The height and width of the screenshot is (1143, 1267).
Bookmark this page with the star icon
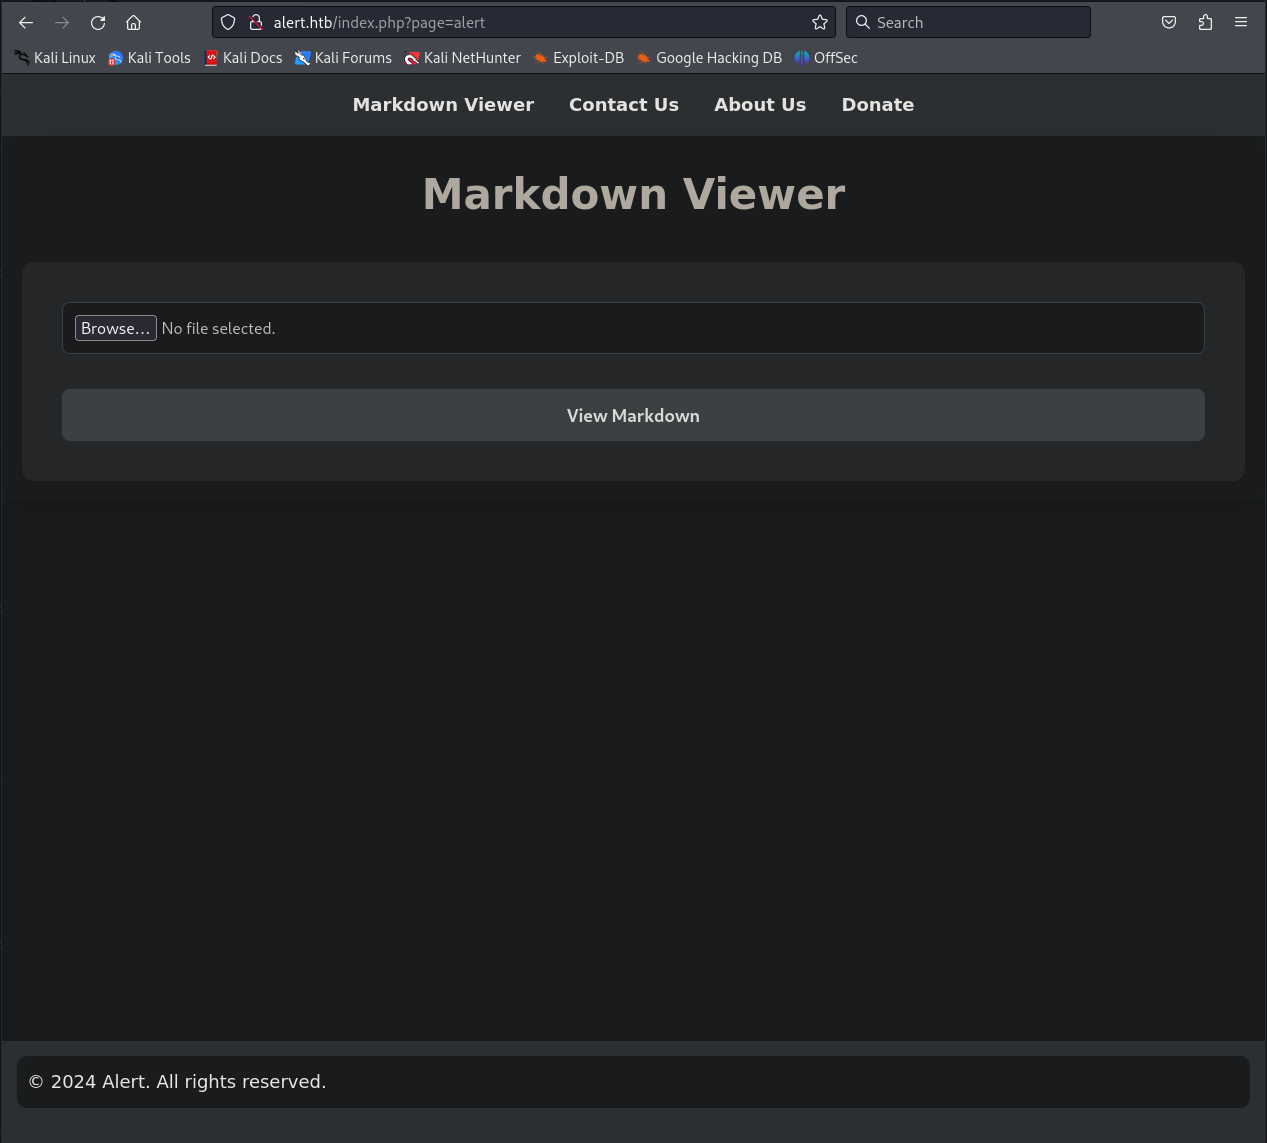tap(820, 22)
